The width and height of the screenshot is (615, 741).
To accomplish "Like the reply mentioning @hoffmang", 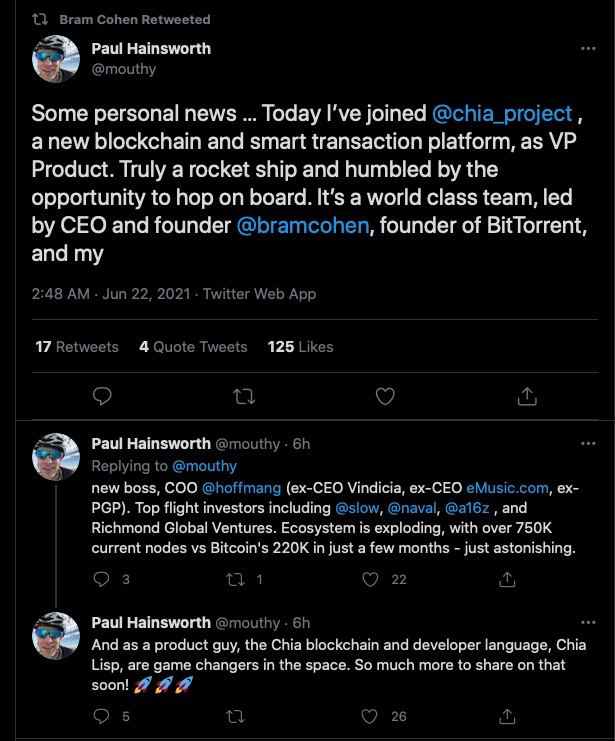I will 370,579.
